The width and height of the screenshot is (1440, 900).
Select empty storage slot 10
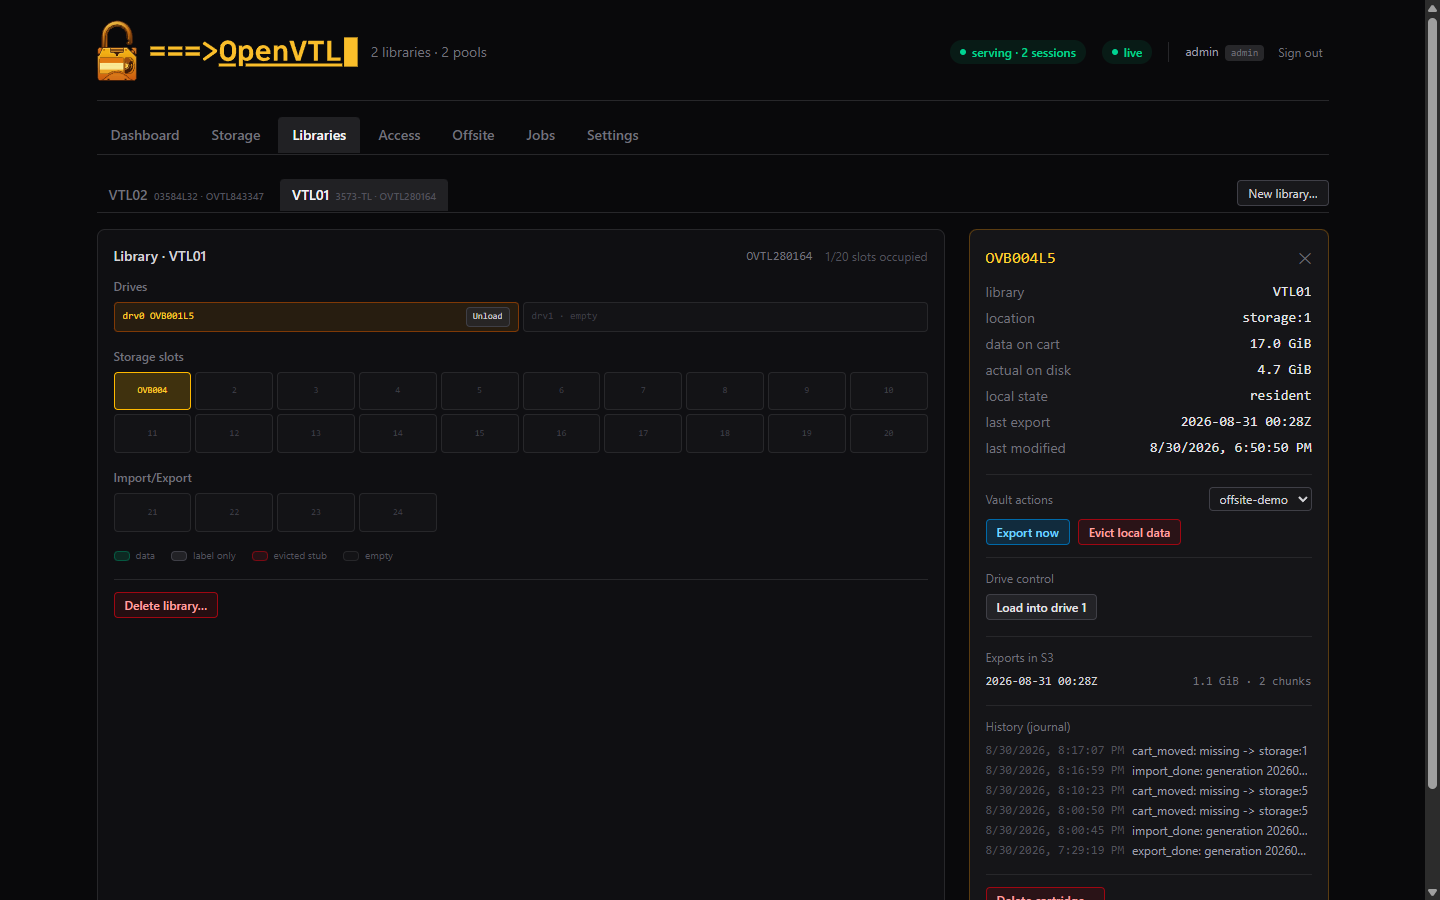pos(889,391)
